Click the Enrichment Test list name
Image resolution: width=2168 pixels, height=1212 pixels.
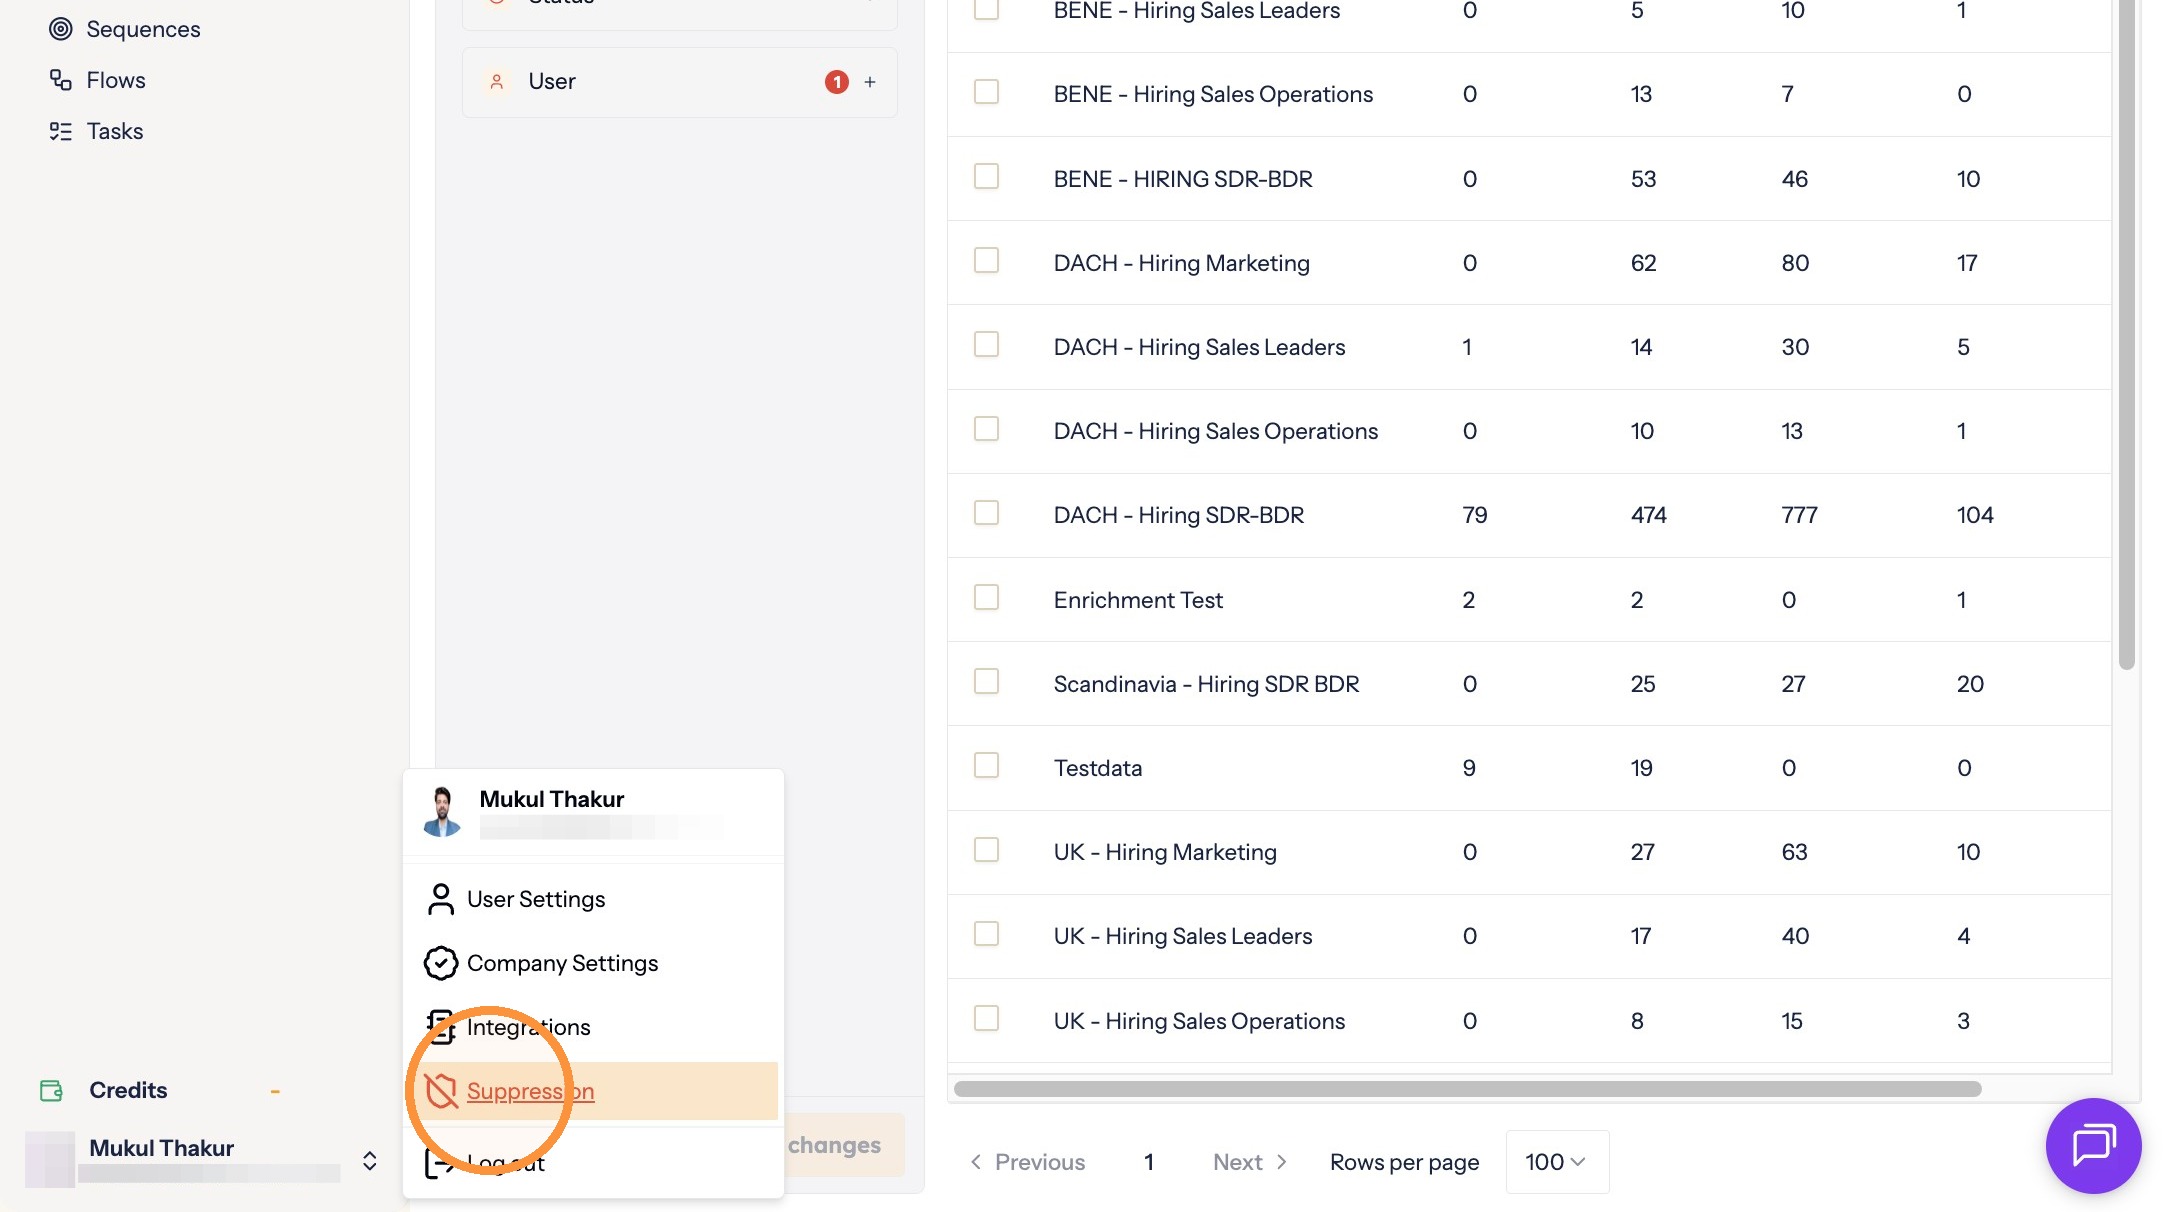[x=1138, y=600]
